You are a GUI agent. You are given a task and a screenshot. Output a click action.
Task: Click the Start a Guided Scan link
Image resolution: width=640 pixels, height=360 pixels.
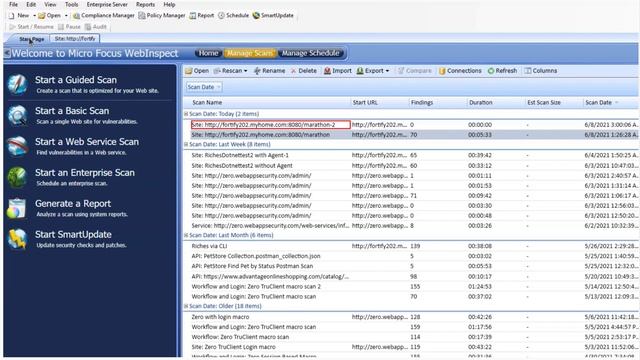(x=76, y=80)
